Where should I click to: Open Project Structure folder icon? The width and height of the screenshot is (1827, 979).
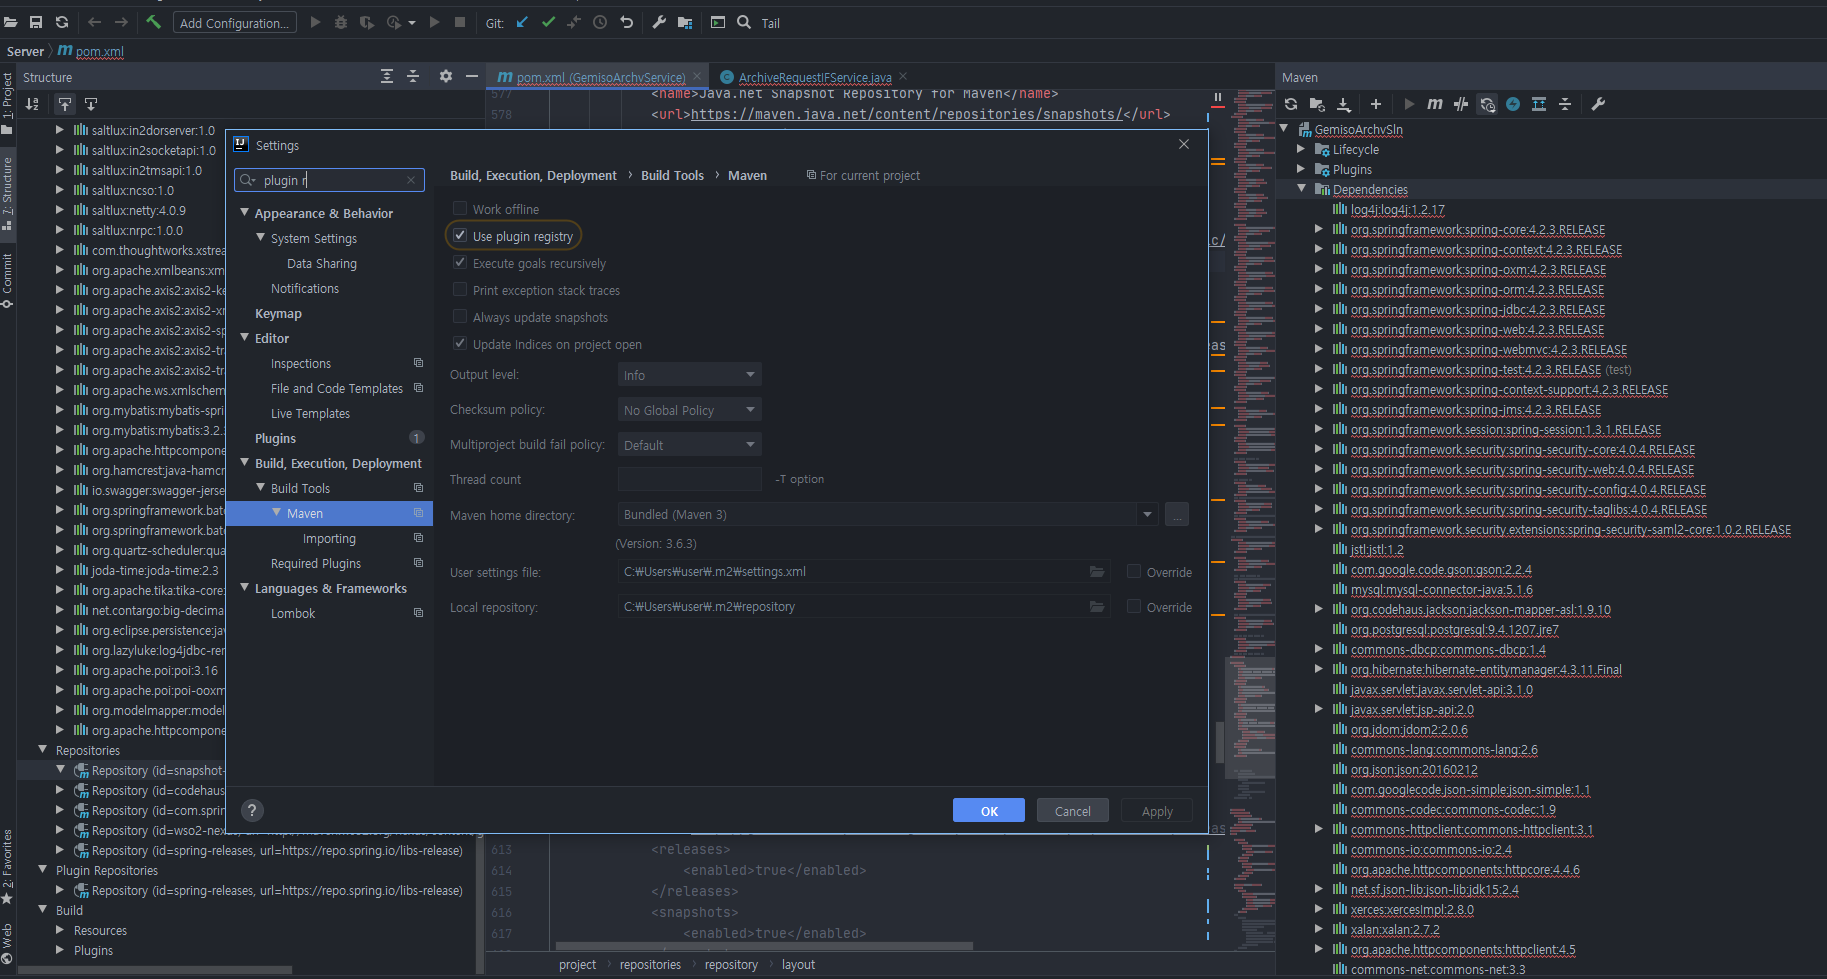point(685,22)
